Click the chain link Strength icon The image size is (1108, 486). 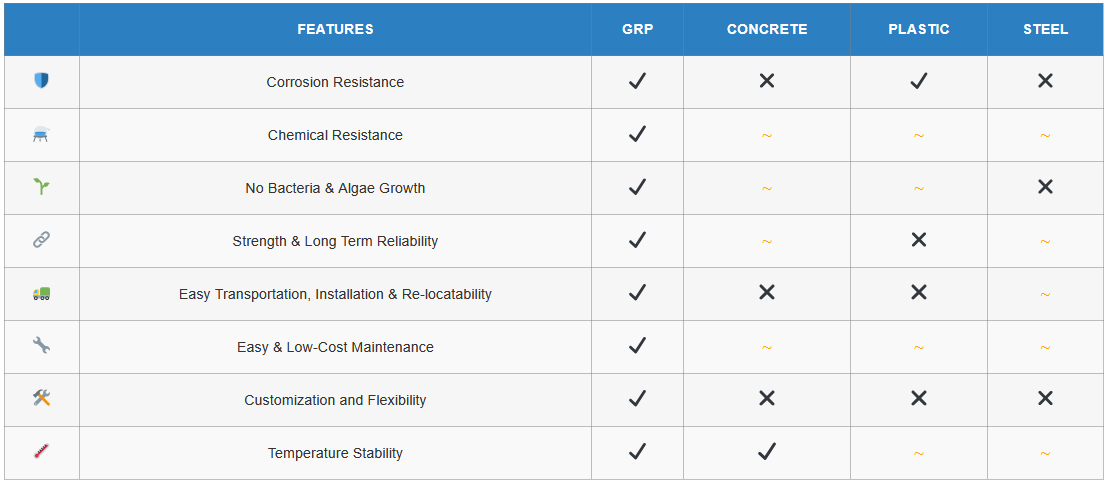(x=41, y=240)
